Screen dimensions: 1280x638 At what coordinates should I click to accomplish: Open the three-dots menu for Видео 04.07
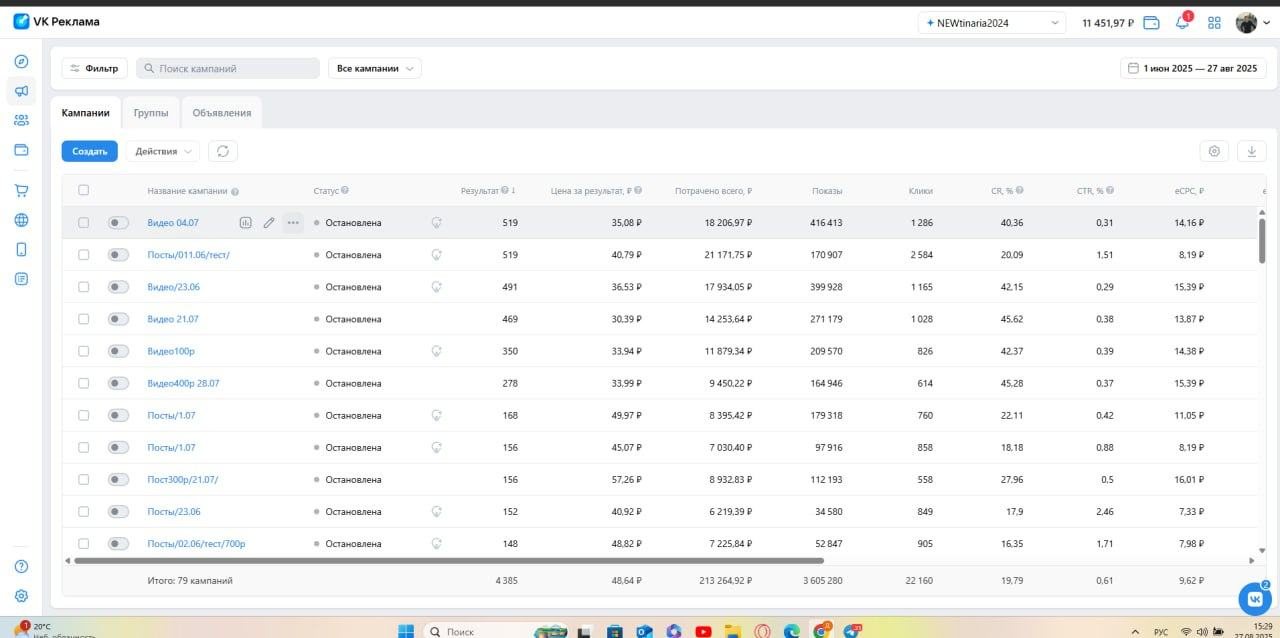point(292,223)
